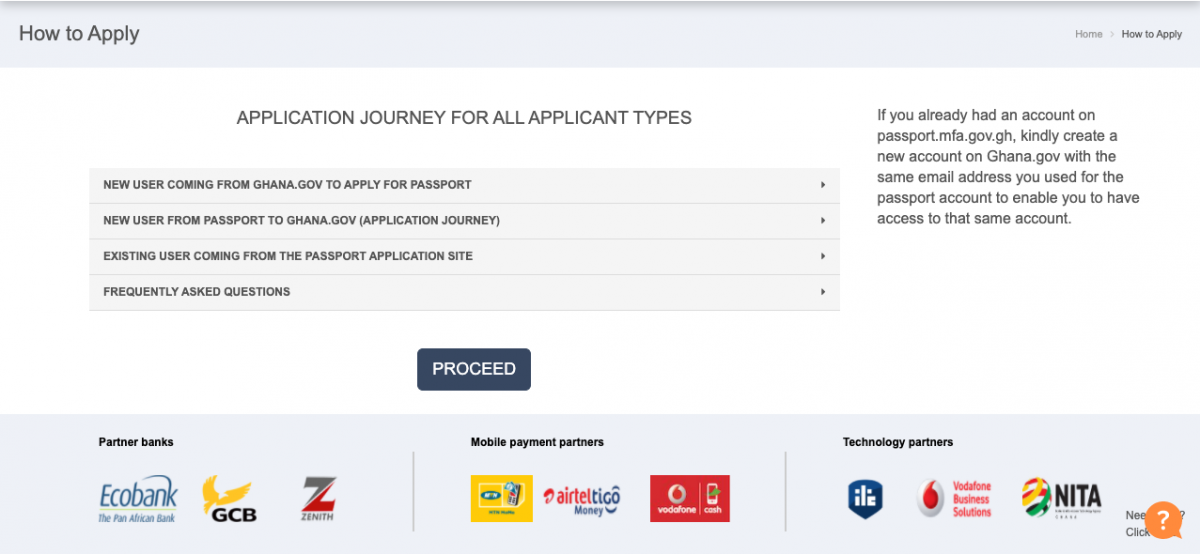This screenshot has width=1200, height=554.
Task: Click the Ecobank partner logo
Action: click(138, 499)
